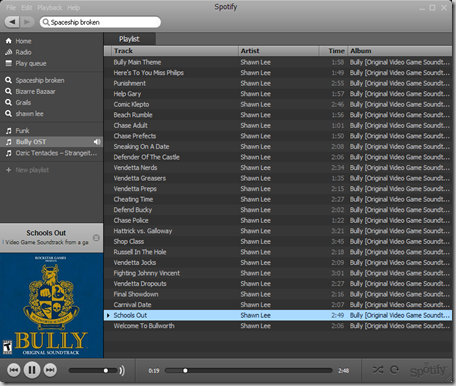Screen dimensions: 456x386
Task: Select the Vendetta Nerds track
Action: (x=278, y=168)
